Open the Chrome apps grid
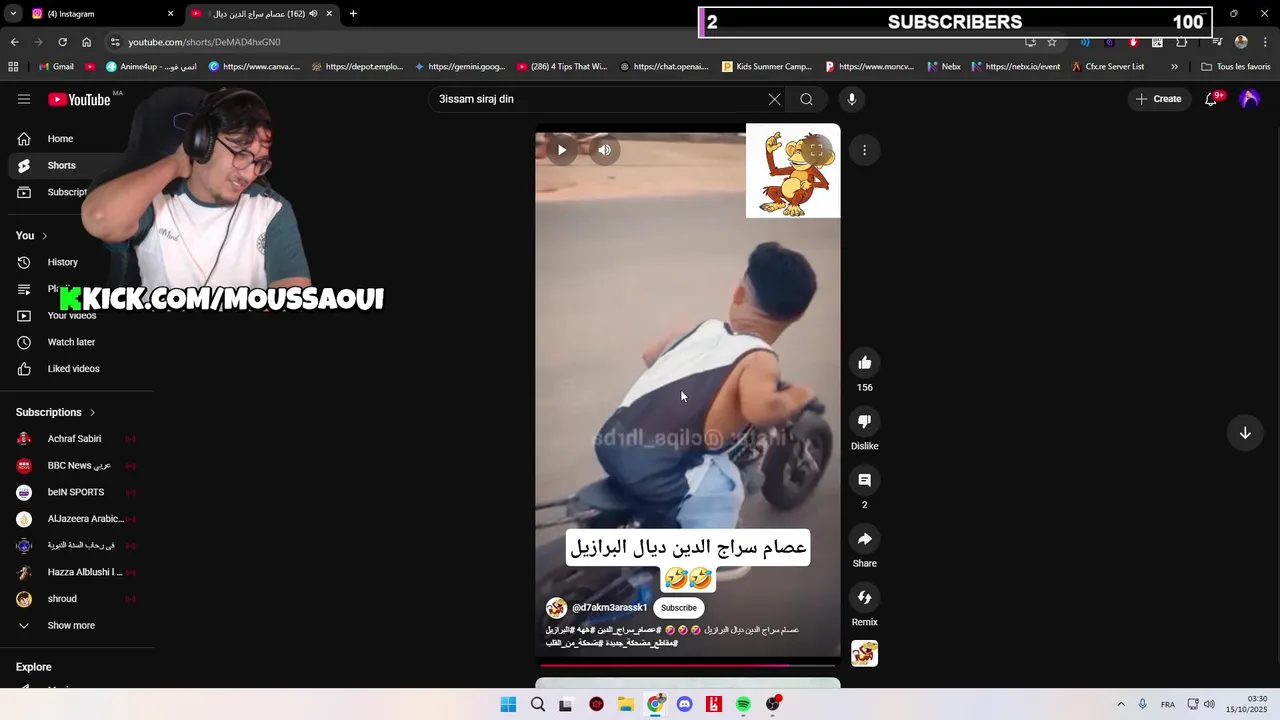Screen dimensions: 1280x720 13,67
